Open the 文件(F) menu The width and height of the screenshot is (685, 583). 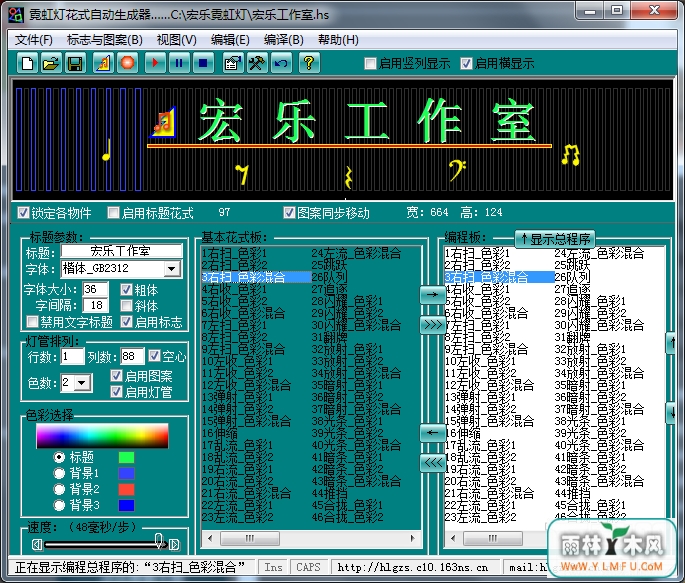(34, 40)
